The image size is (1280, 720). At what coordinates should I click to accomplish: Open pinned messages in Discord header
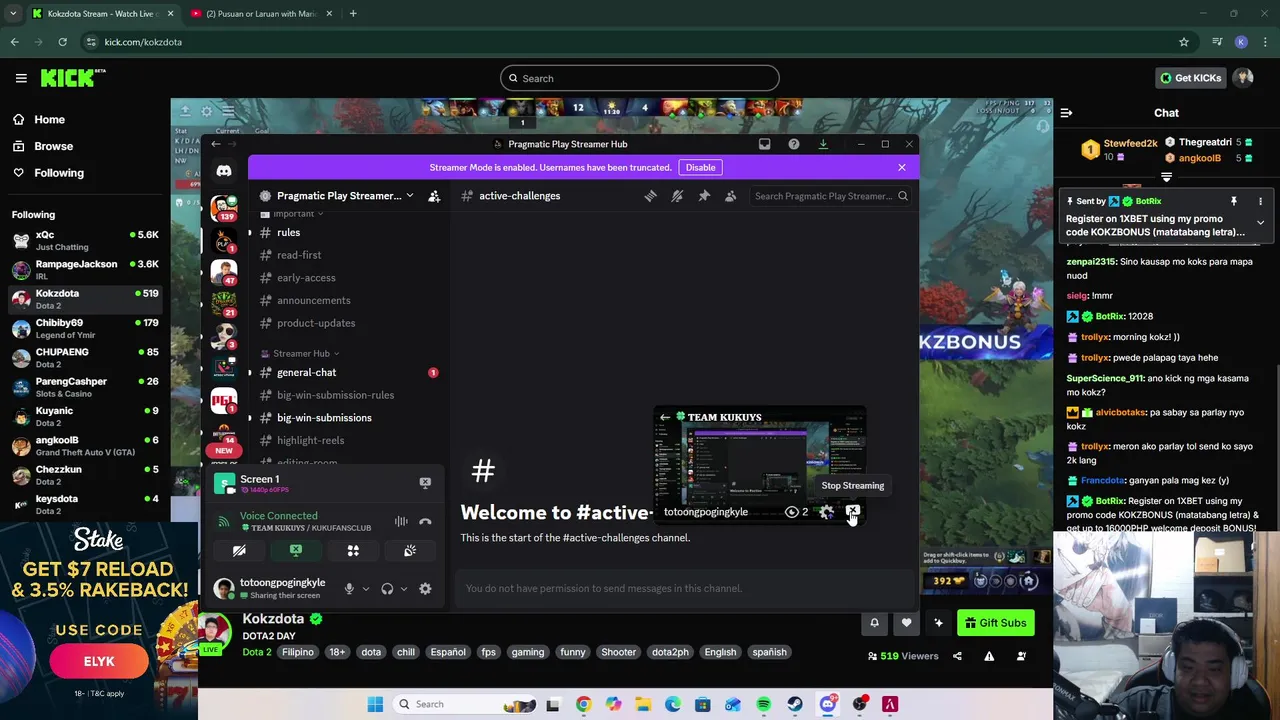pyautogui.click(x=704, y=196)
